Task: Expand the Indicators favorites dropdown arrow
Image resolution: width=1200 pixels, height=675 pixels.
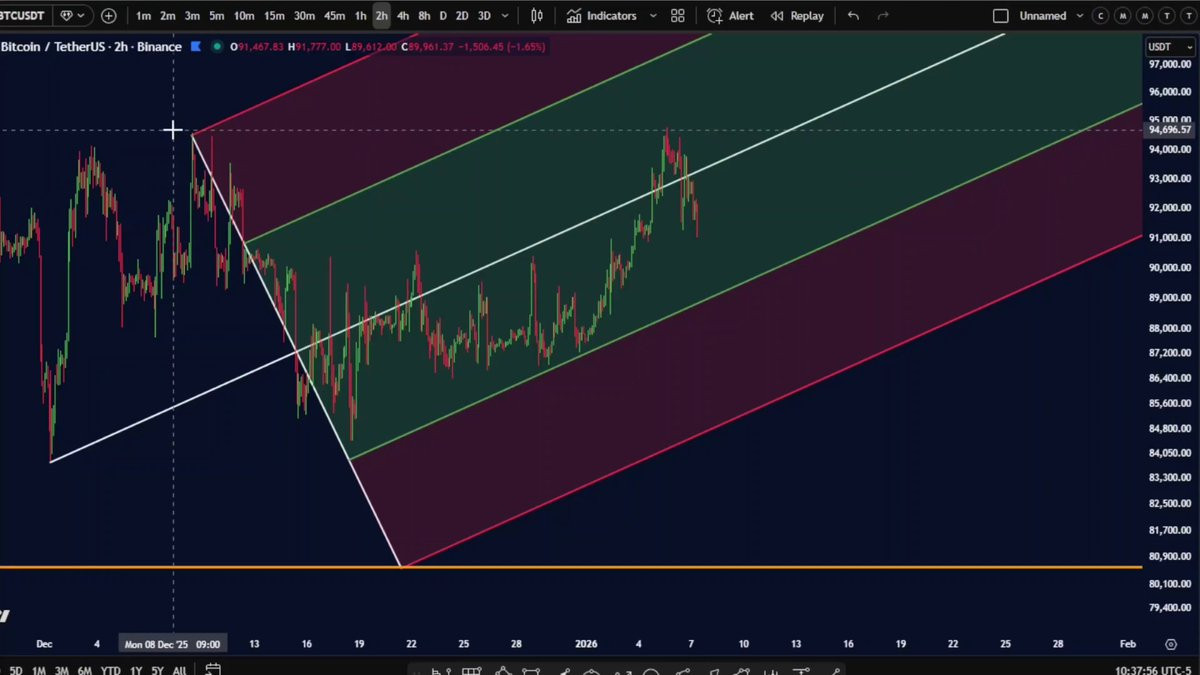Action: click(x=653, y=16)
